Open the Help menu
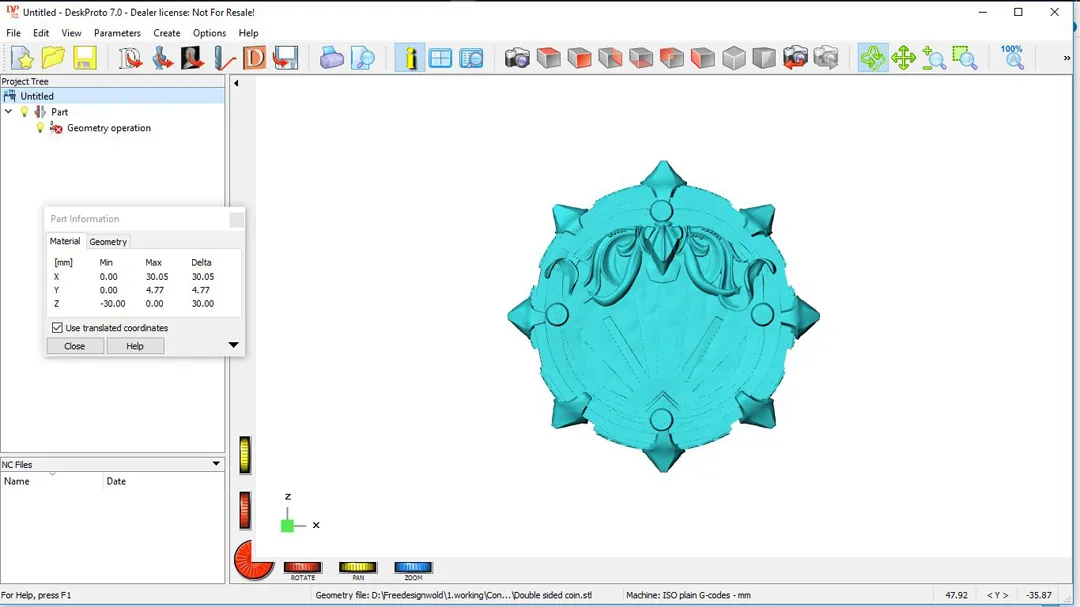1080x607 pixels. tap(248, 33)
